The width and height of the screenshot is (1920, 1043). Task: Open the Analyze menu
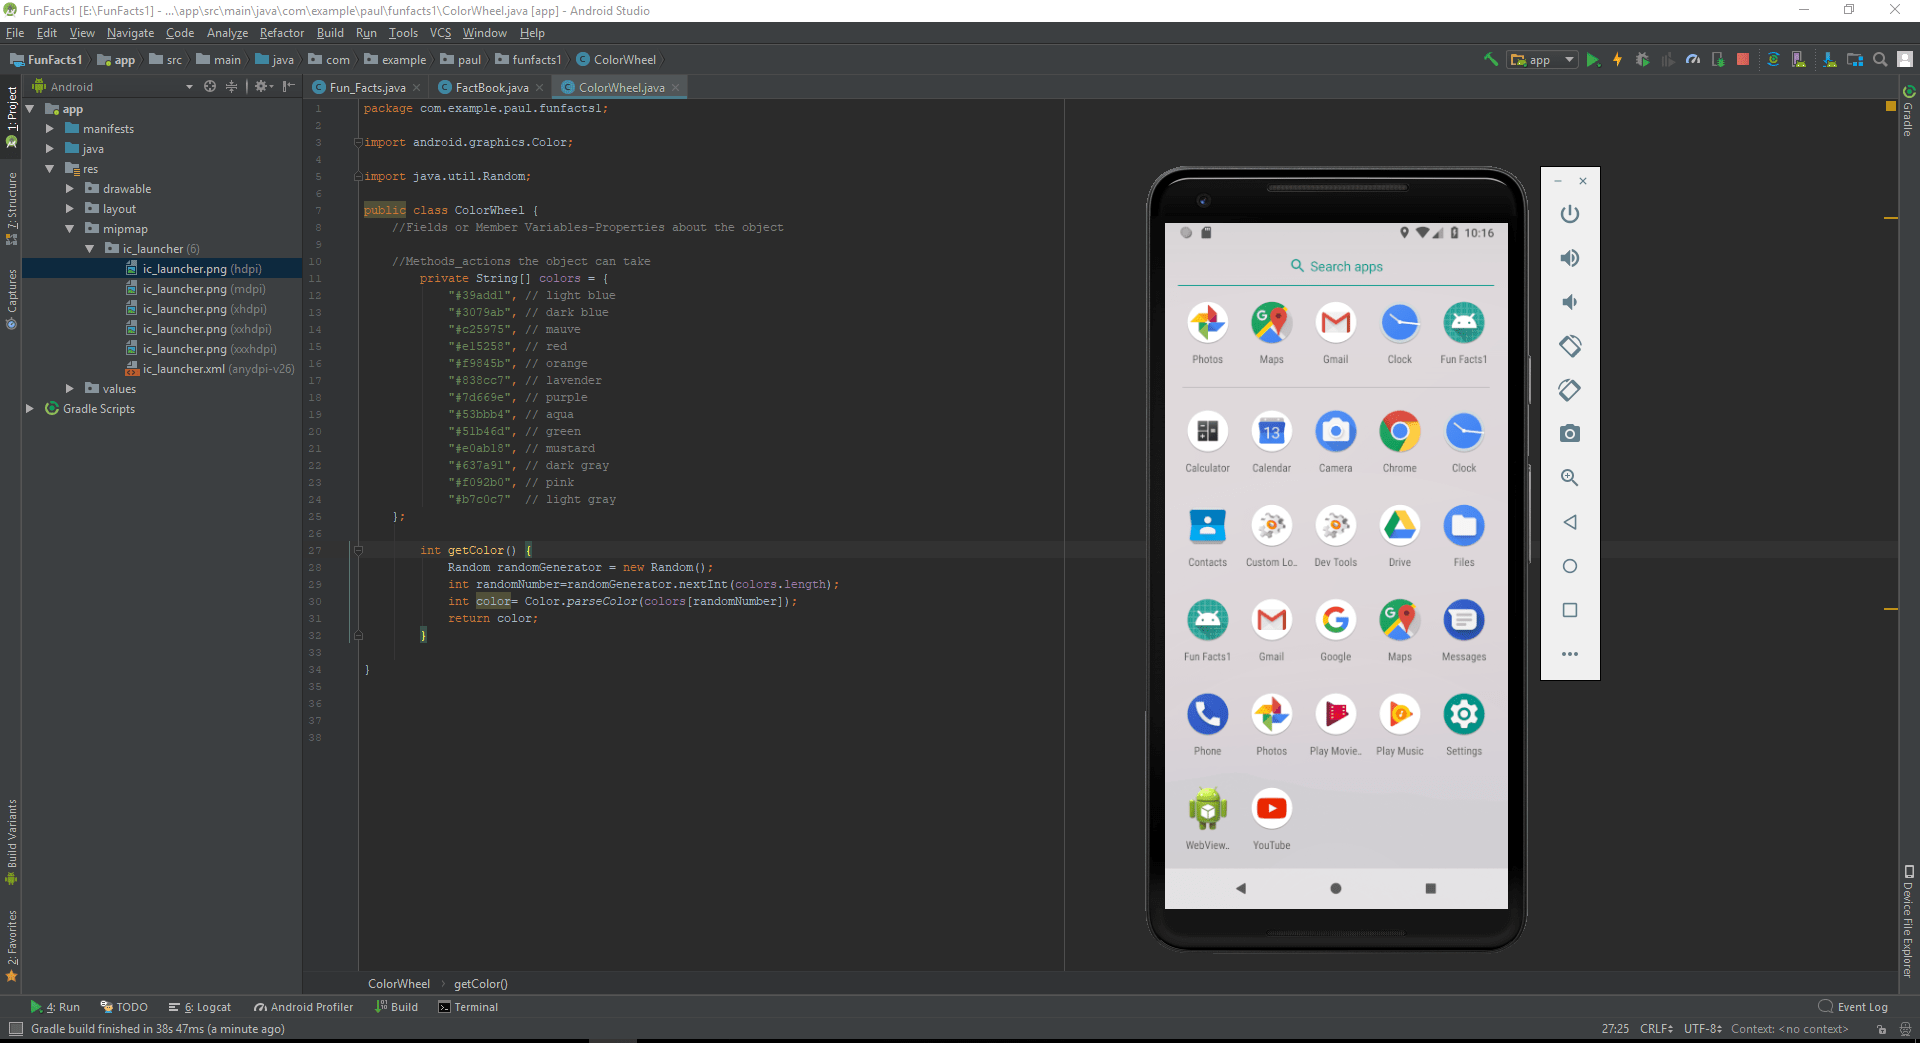[227, 33]
